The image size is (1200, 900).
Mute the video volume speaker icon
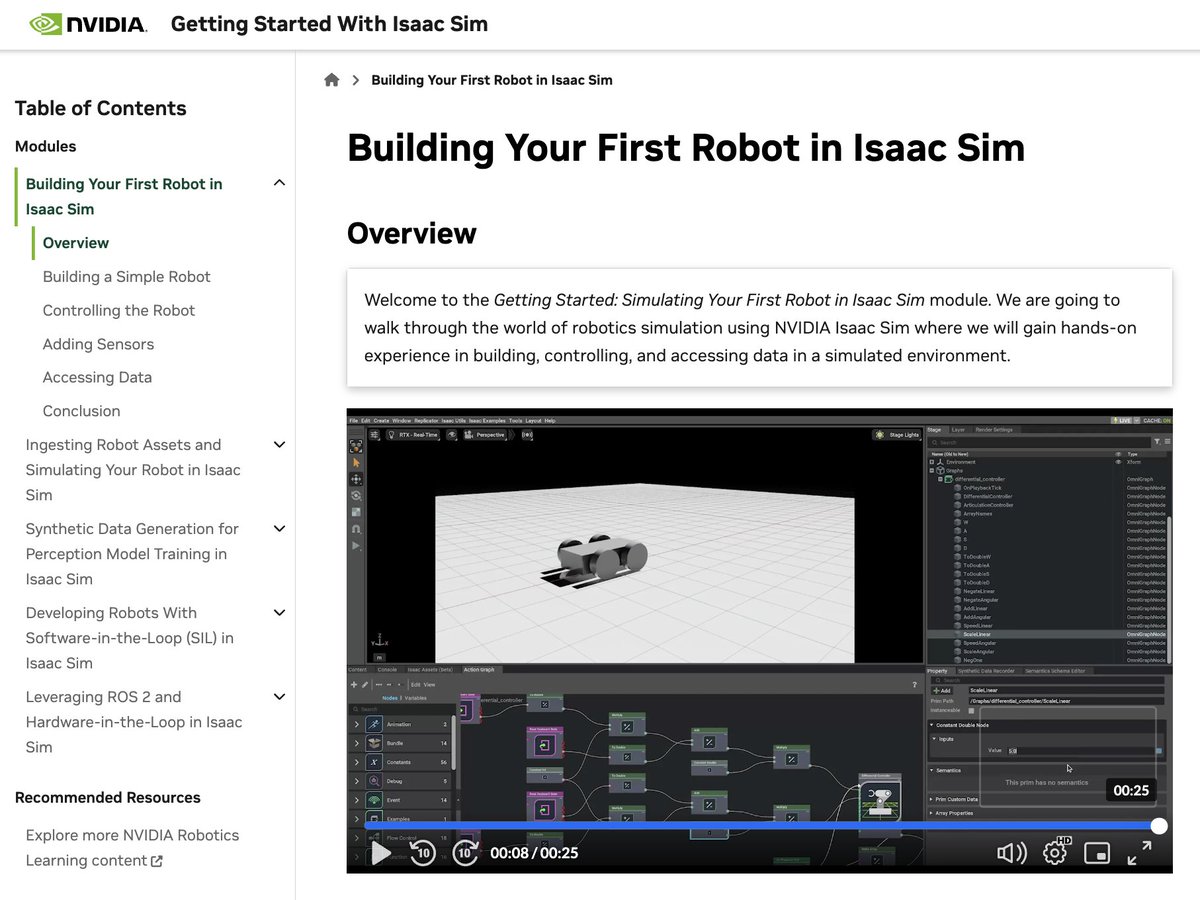(x=1012, y=853)
